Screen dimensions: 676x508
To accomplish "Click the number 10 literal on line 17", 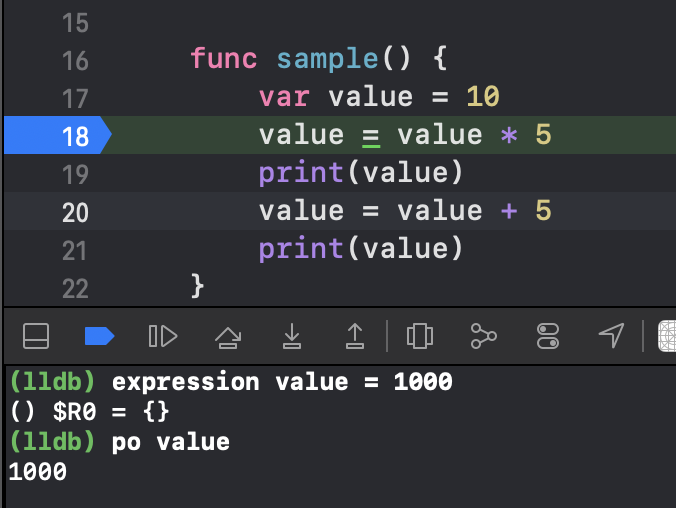I will click(483, 97).
